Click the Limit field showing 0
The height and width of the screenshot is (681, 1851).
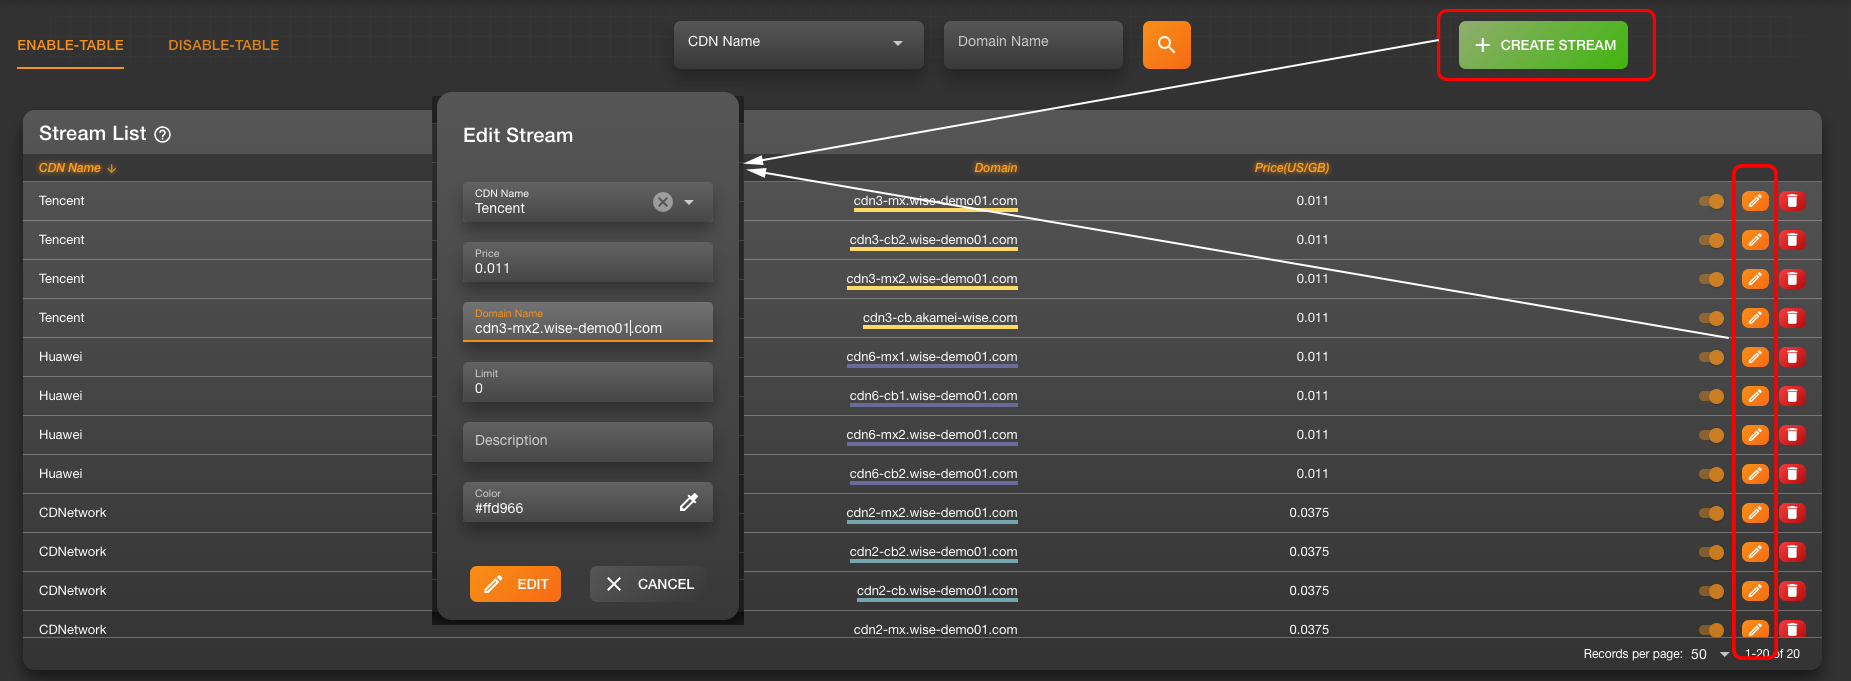(588, 382)
